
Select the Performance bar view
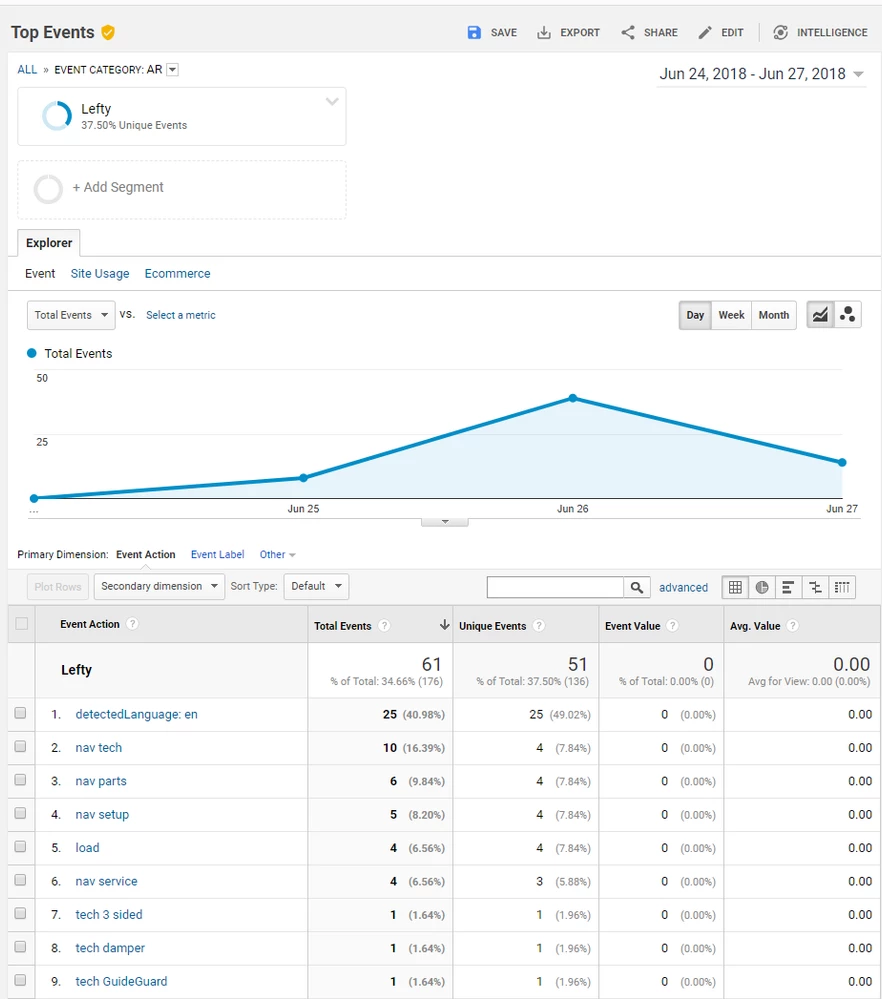[x=788, y=587]
